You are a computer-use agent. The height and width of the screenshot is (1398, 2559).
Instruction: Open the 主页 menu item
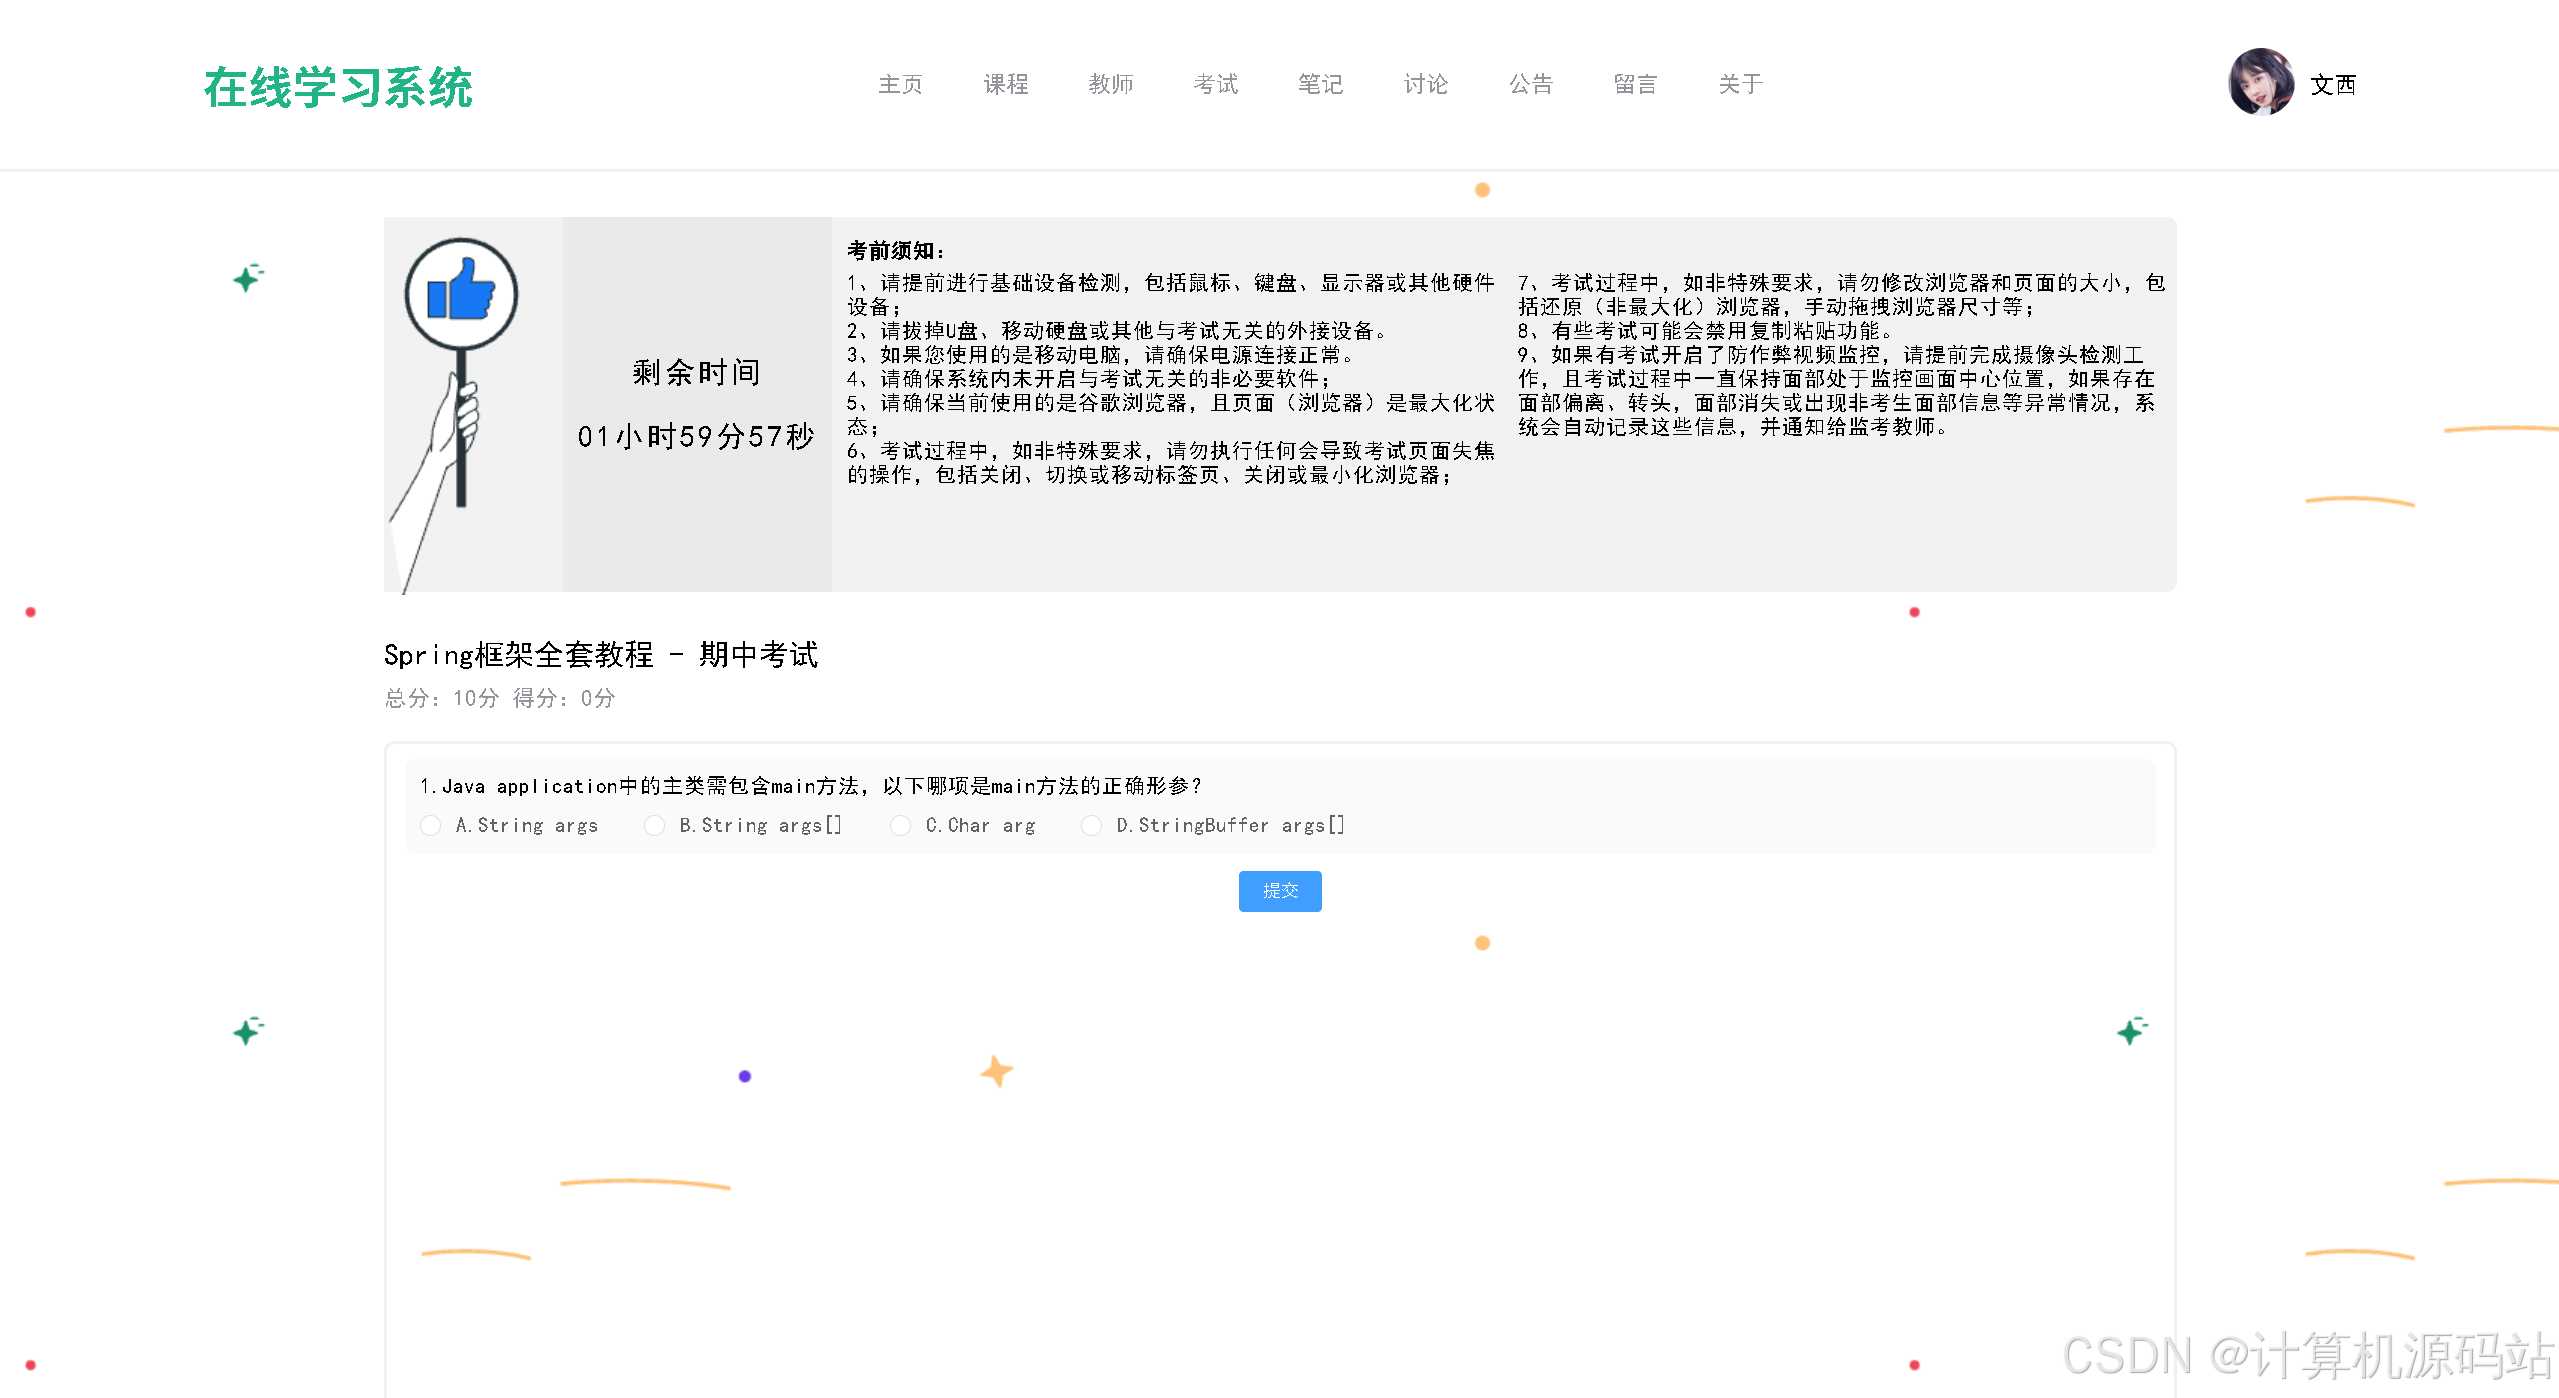coord(899,84)
